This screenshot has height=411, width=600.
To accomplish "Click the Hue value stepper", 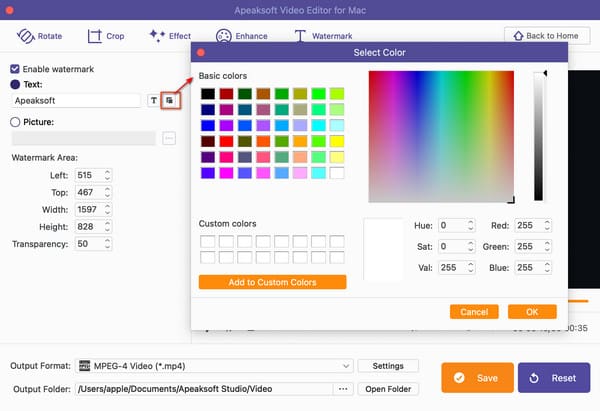I will 471,225.
